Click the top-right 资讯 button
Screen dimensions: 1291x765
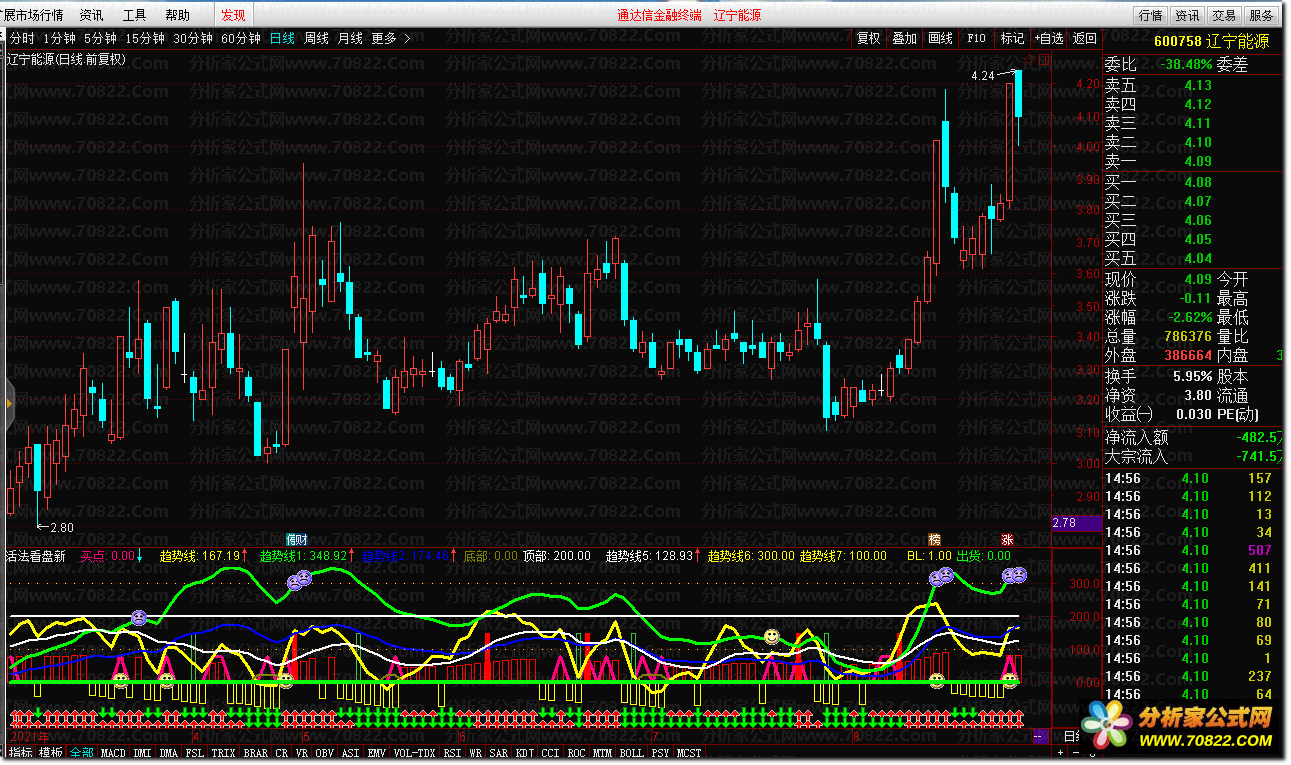click(1187, 15)
